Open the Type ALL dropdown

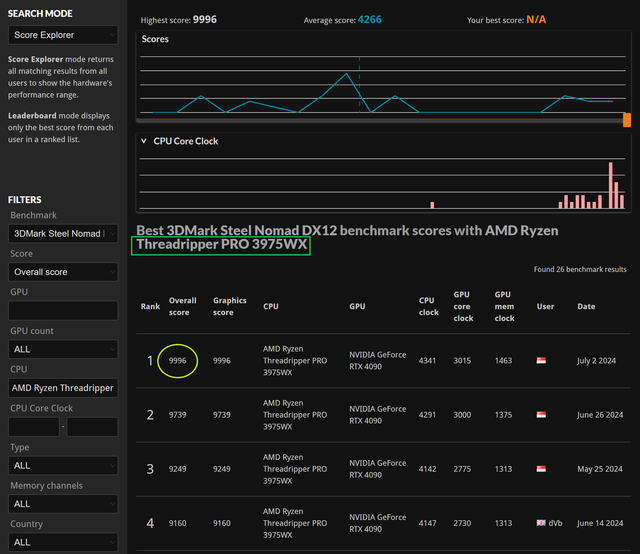point(63,465)
